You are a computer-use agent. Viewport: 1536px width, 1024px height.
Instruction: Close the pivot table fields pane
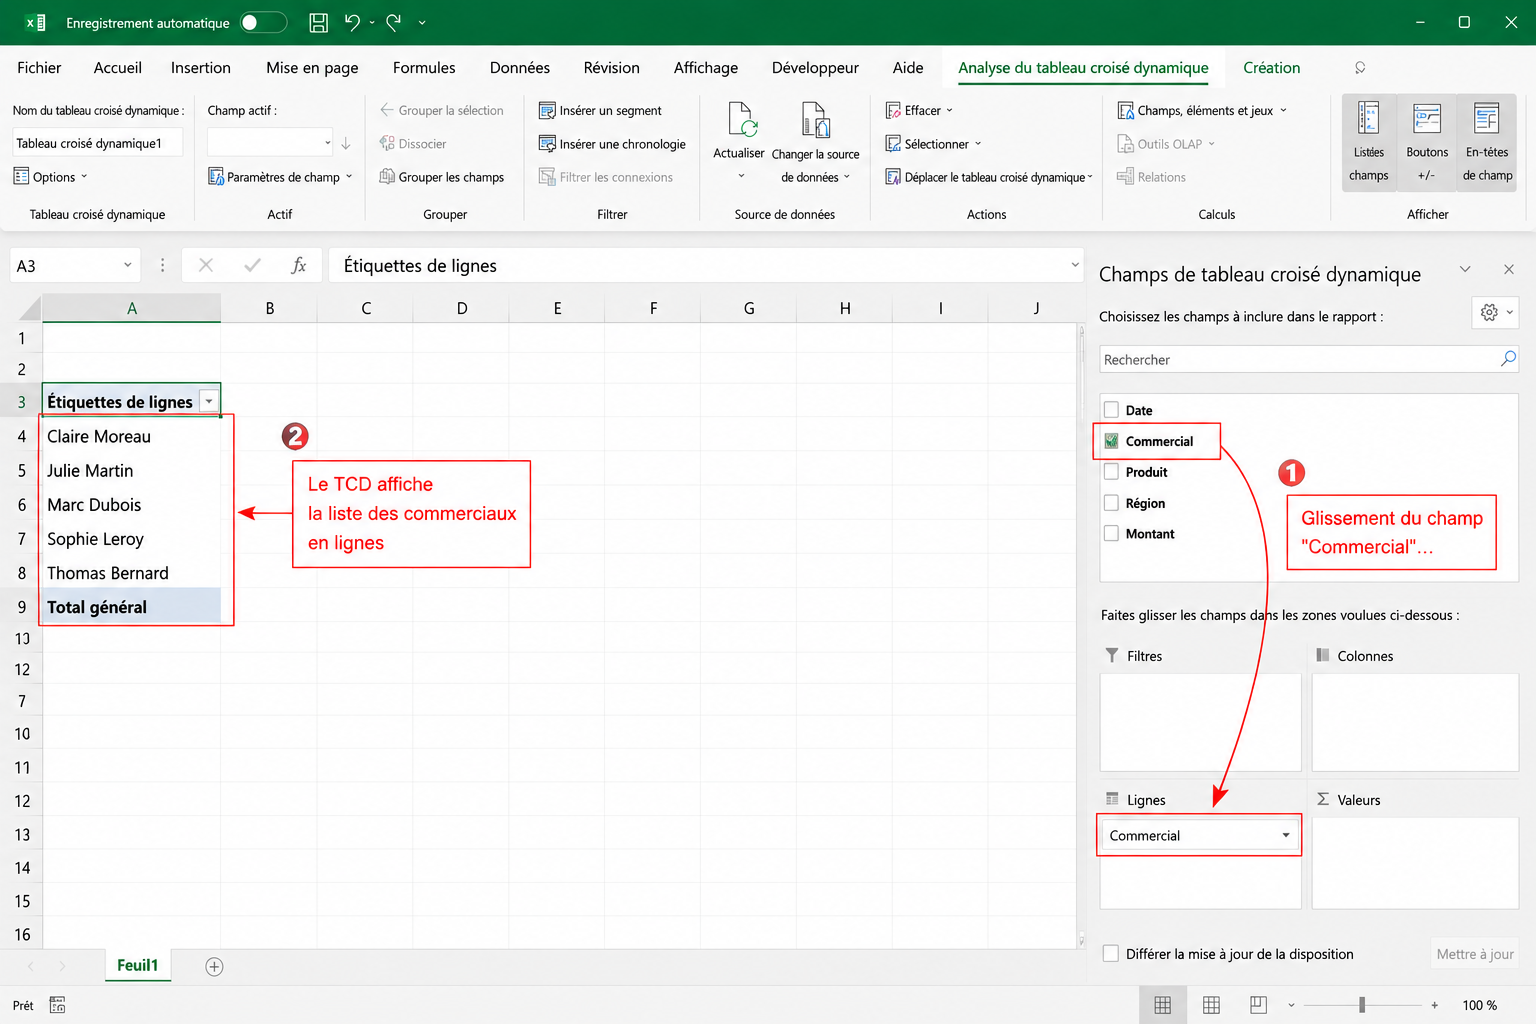[x=1509, y=269]
